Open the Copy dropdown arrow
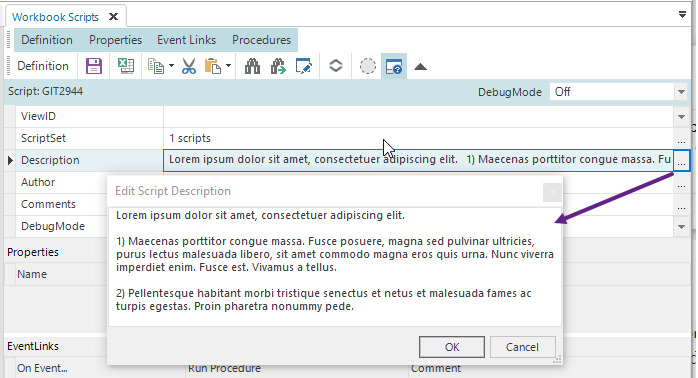 (171, 66)
